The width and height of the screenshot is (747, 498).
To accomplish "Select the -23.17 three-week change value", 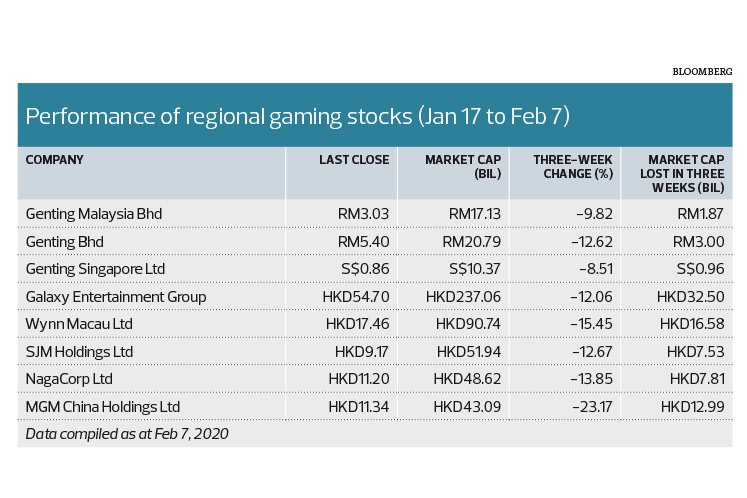I will pos(592,407).
